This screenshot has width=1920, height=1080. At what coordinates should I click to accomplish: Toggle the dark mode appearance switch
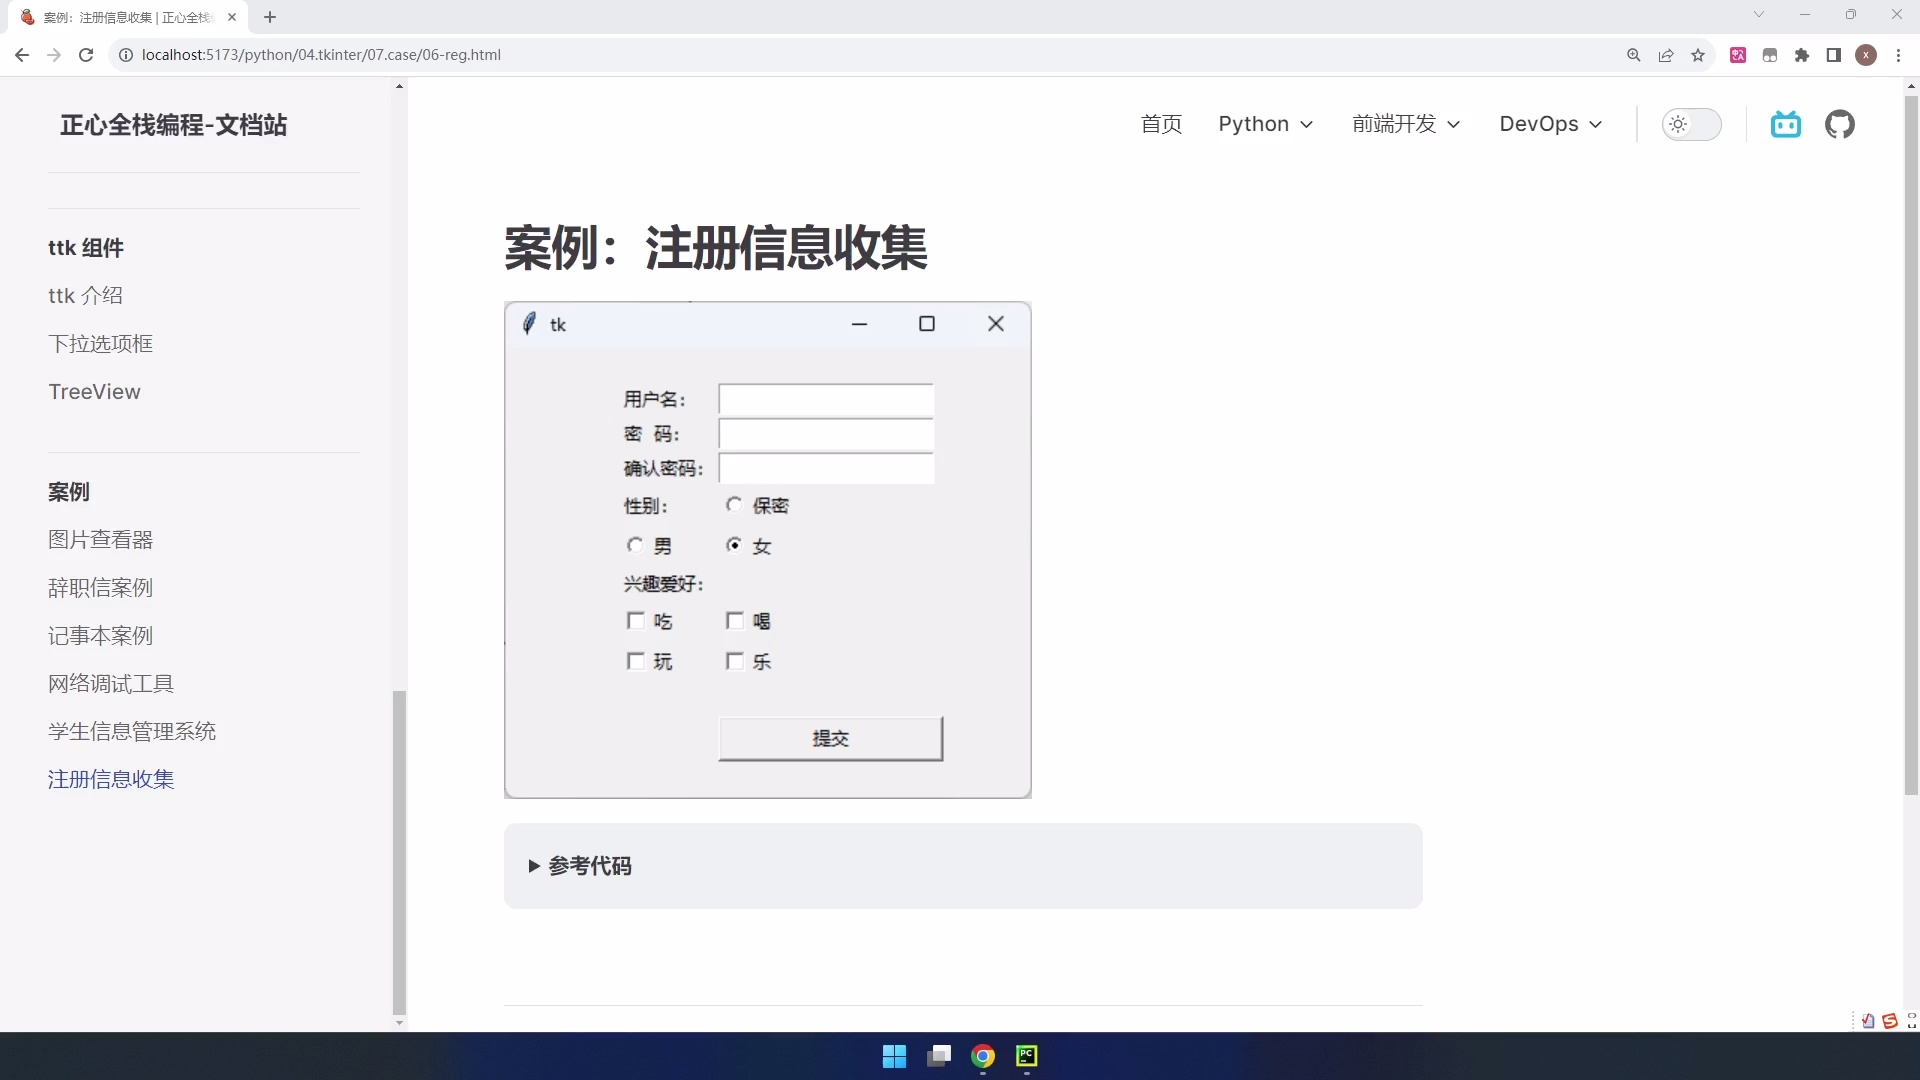click(1691, 124)
